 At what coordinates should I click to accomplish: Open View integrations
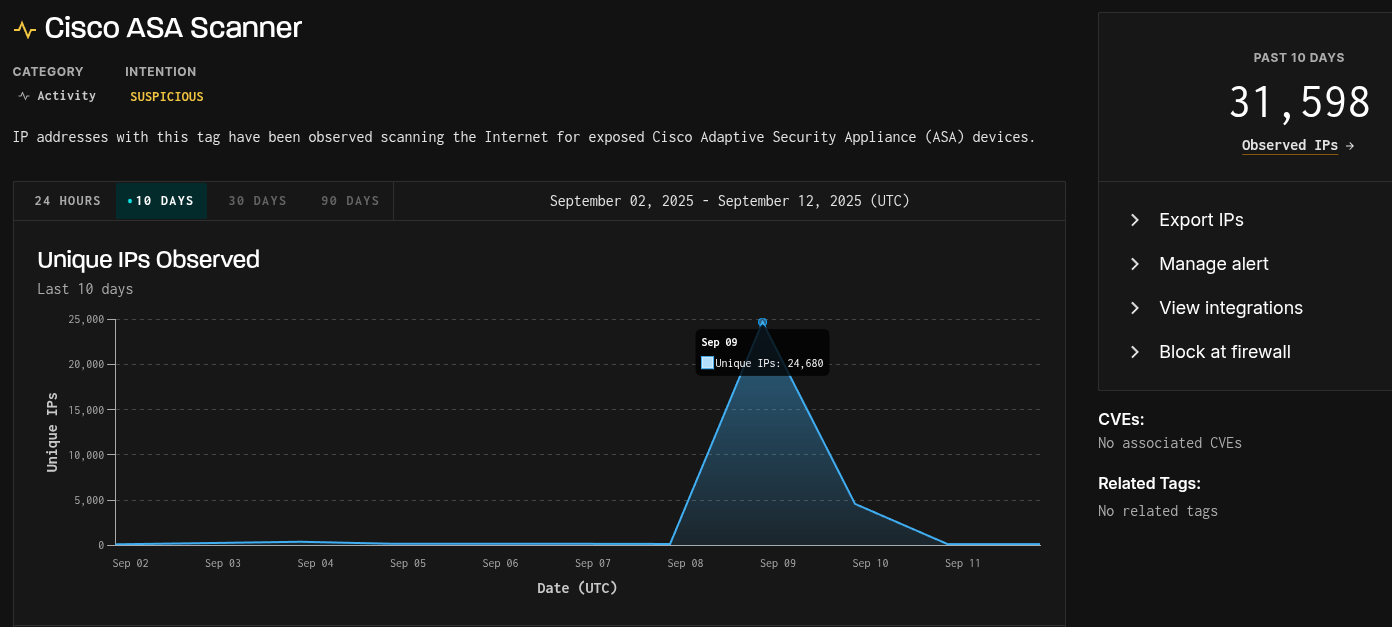click(1231, 307)
